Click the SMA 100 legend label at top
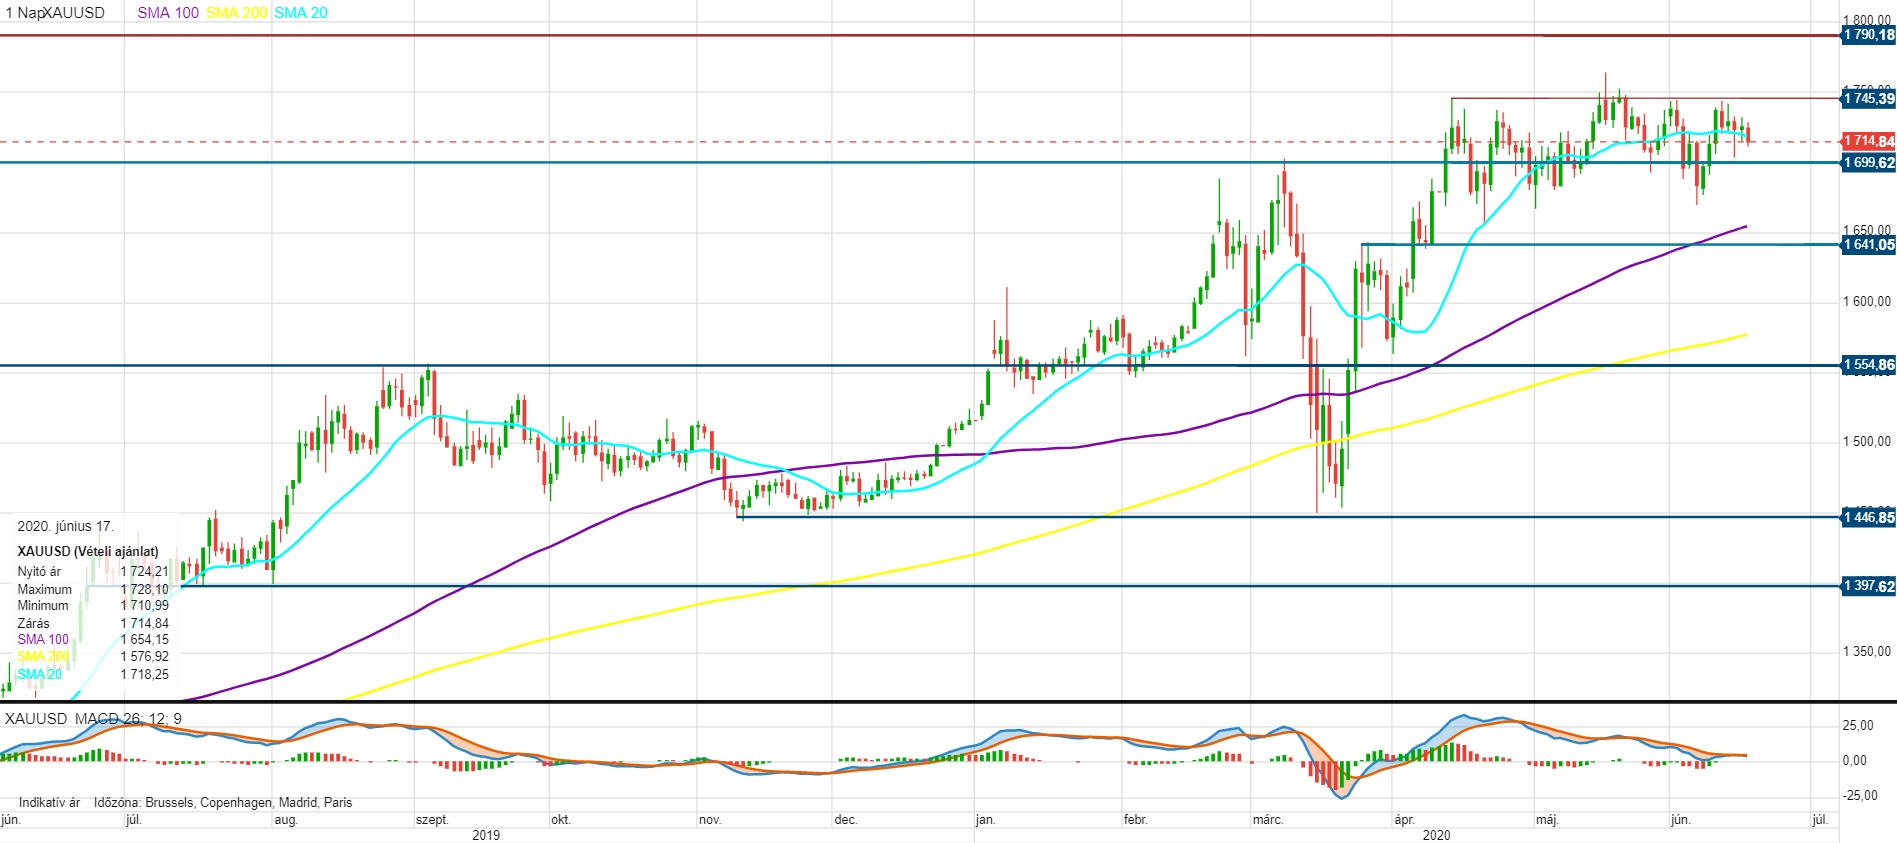This screenshot has height=843, width=1897. 168,13
